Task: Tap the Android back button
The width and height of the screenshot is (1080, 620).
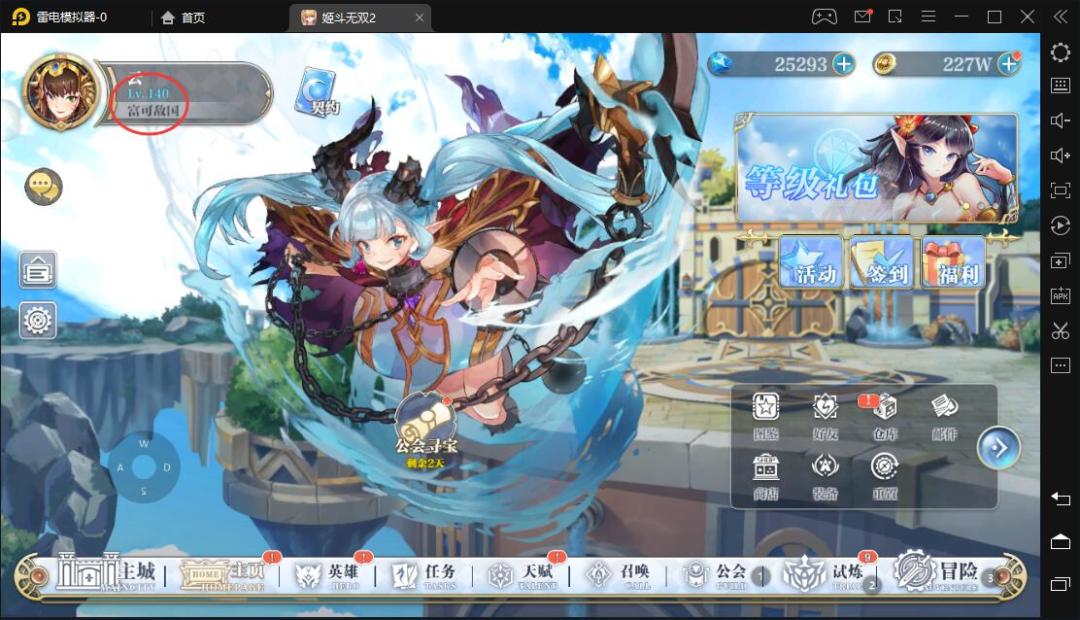Action: (x=1060, y=499)
